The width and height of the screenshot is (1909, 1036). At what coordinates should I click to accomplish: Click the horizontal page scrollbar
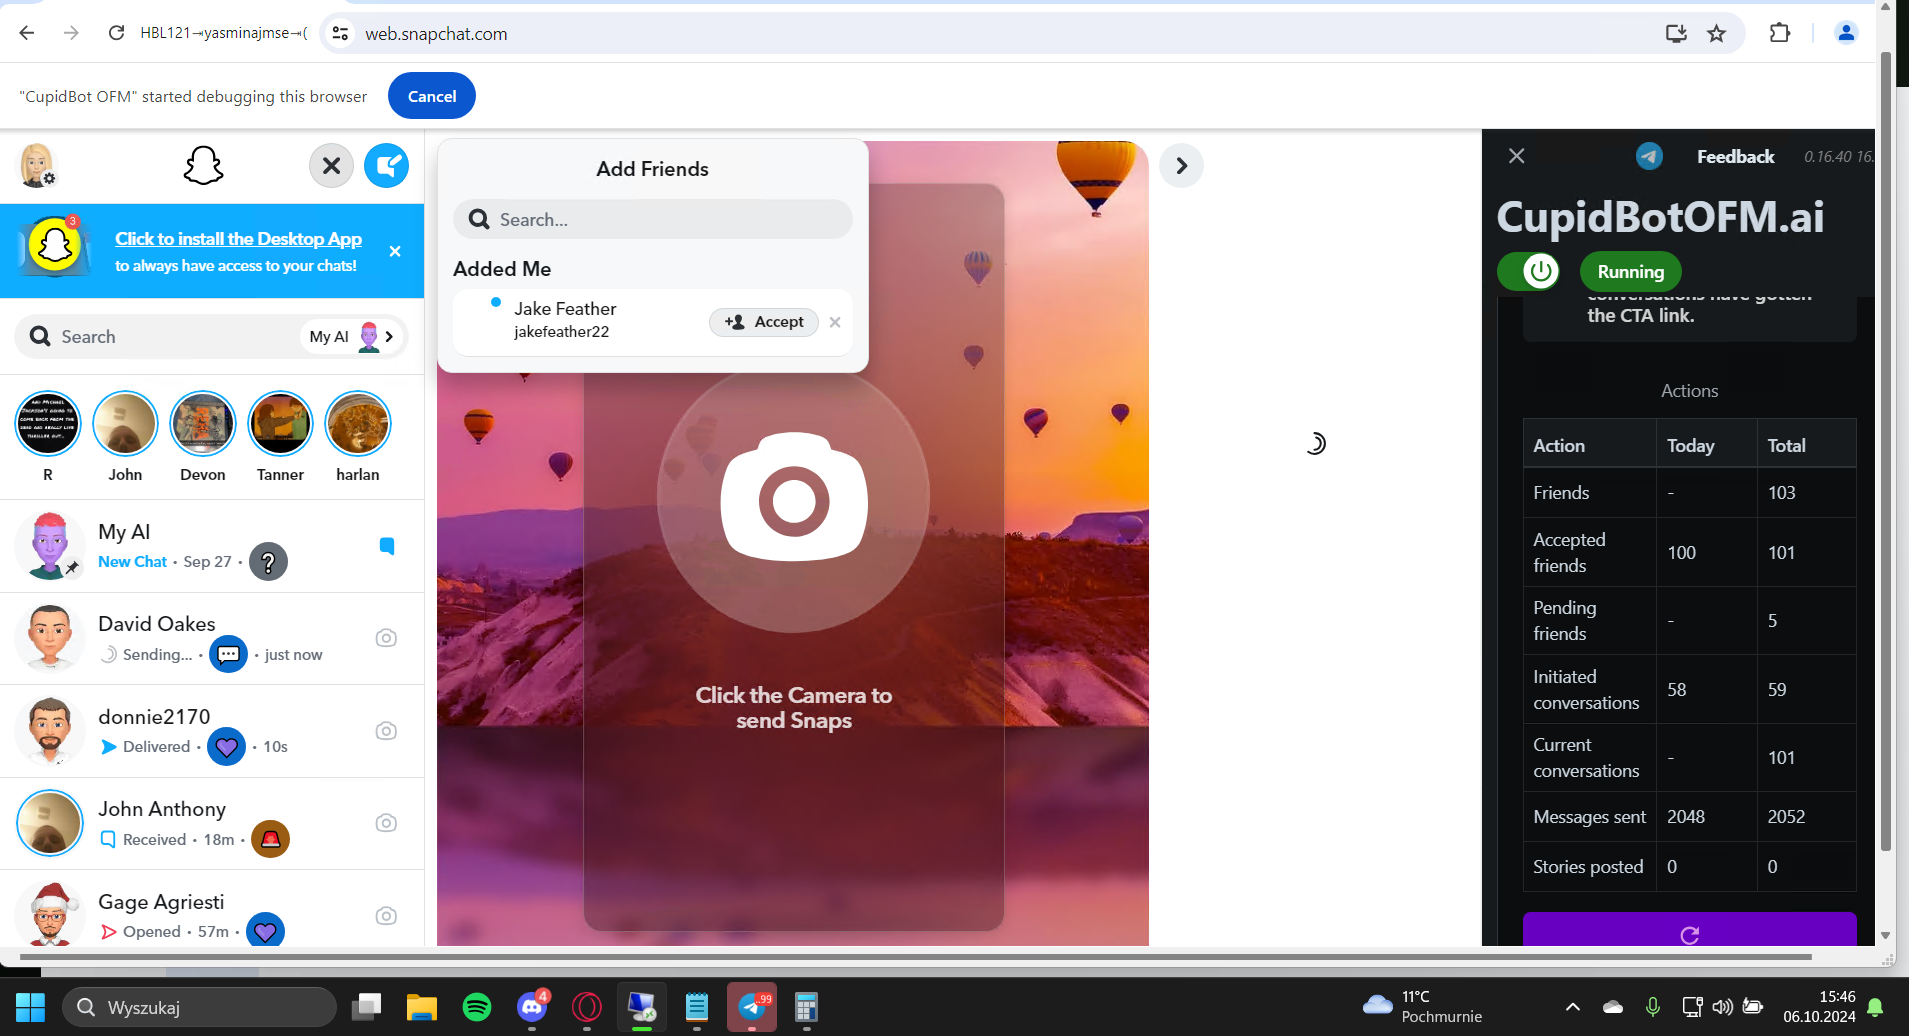tap(916, 957)
